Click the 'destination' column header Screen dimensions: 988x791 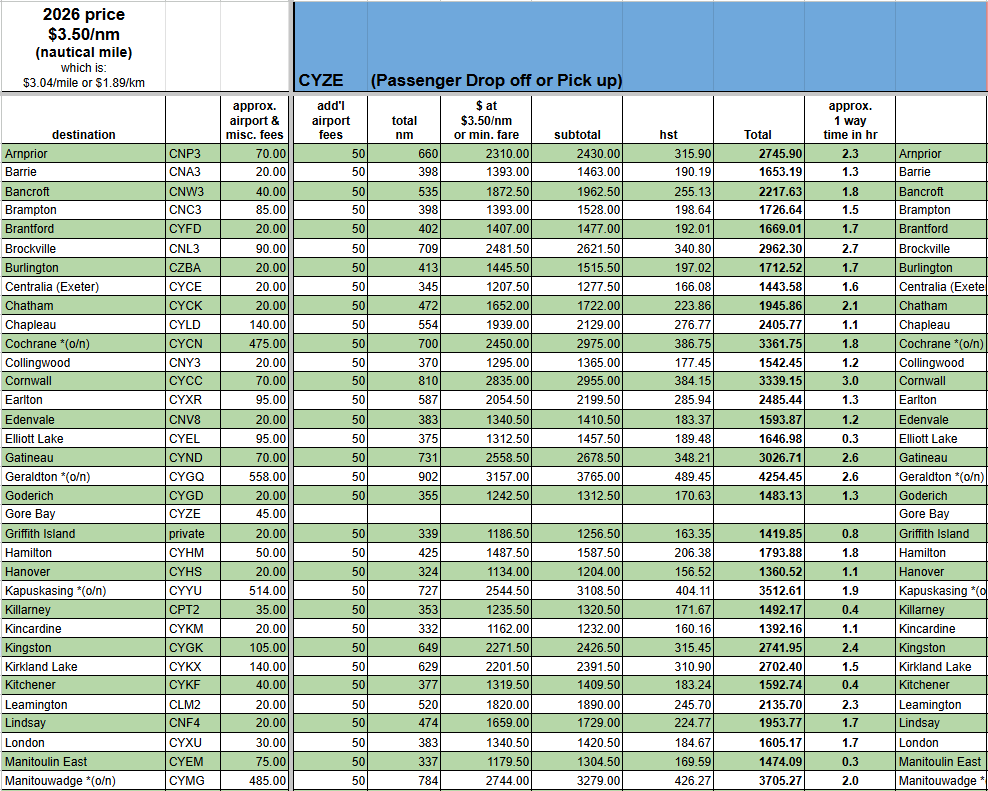pyautogui.click(x=83, y=134)
